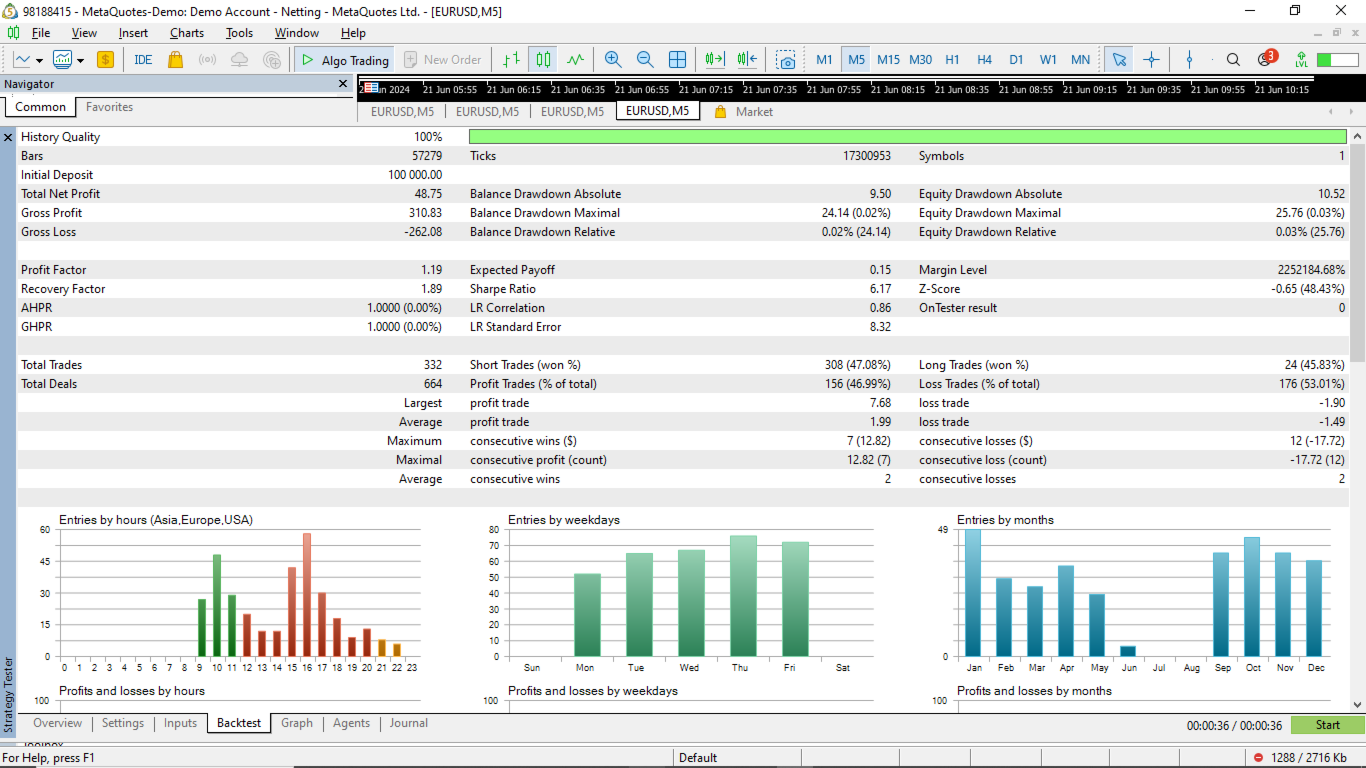Click the Market shopping bag toolbar icon

coord(175,60)
